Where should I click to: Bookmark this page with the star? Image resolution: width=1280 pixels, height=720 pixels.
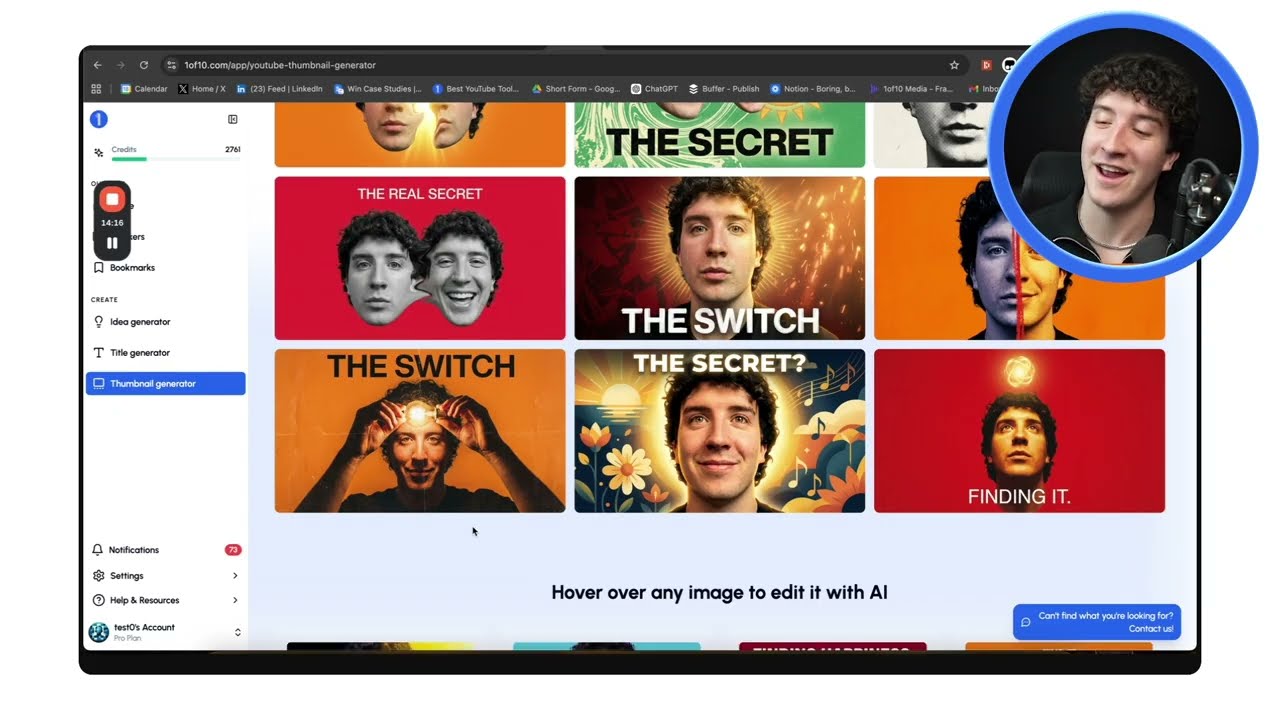954,65
